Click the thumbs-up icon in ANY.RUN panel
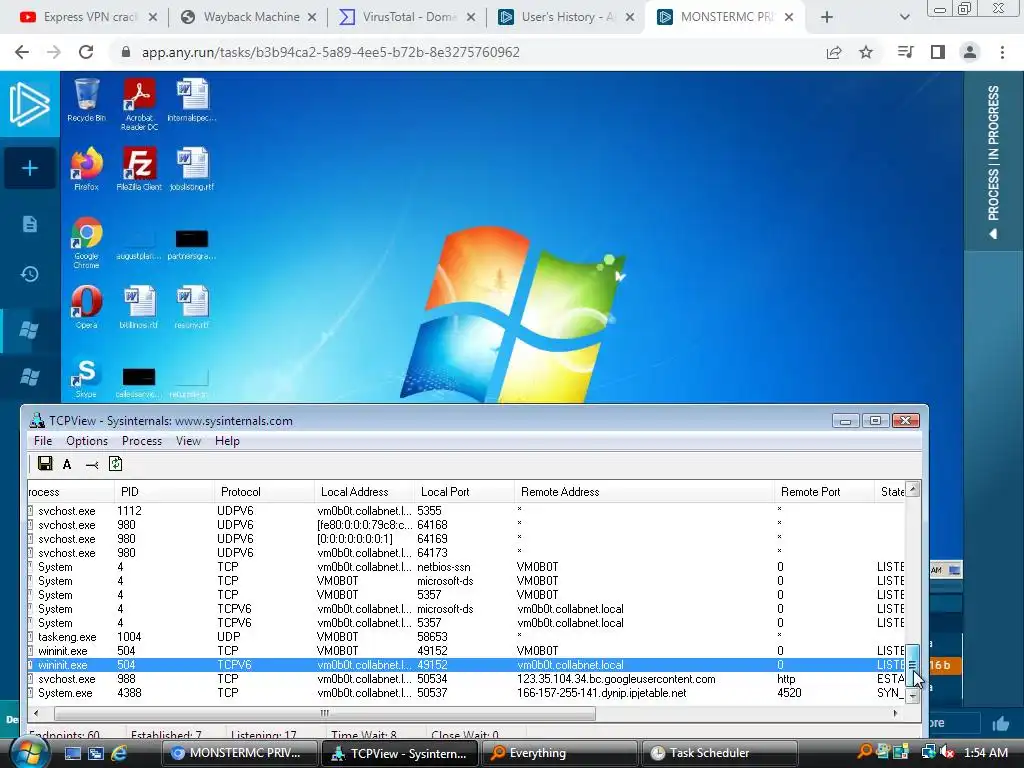This screenshot has width=1024, height=768. pyautogui.click(x=1000, y=723)
